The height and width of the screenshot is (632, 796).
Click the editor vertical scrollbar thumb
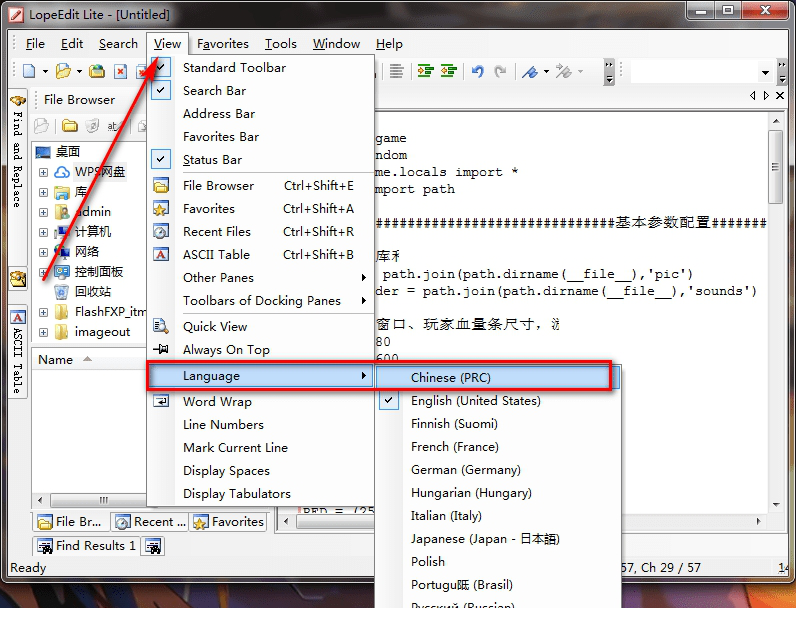click(775, 167)
